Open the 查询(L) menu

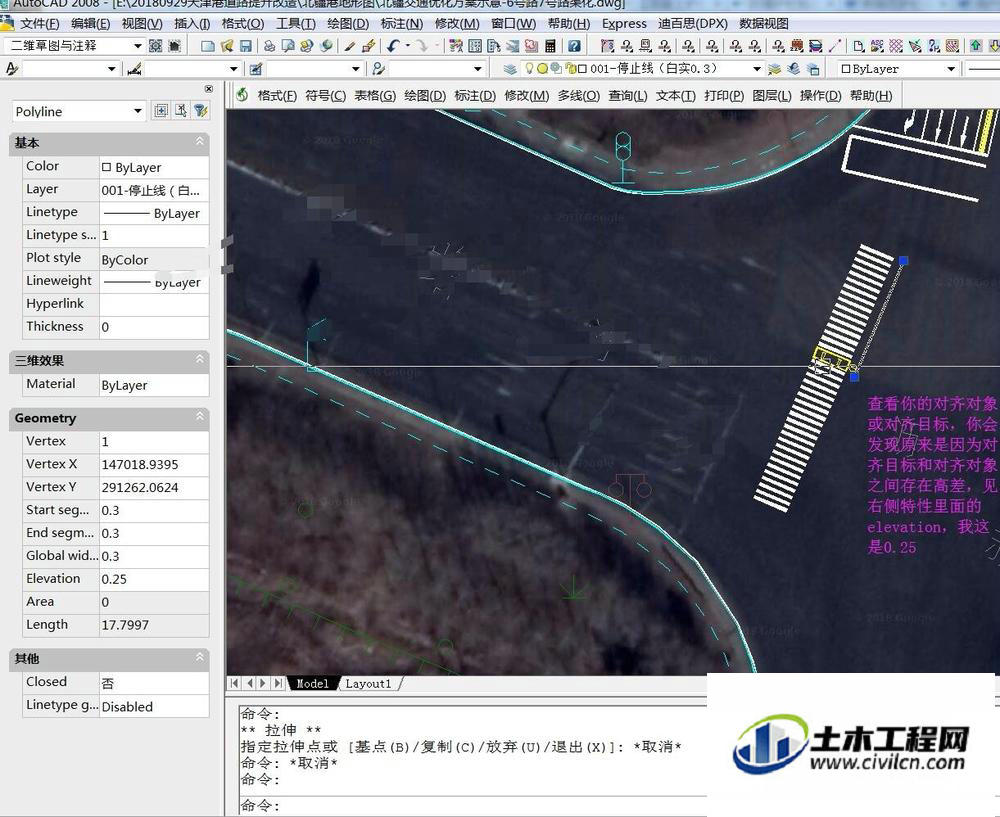[628, 96]
